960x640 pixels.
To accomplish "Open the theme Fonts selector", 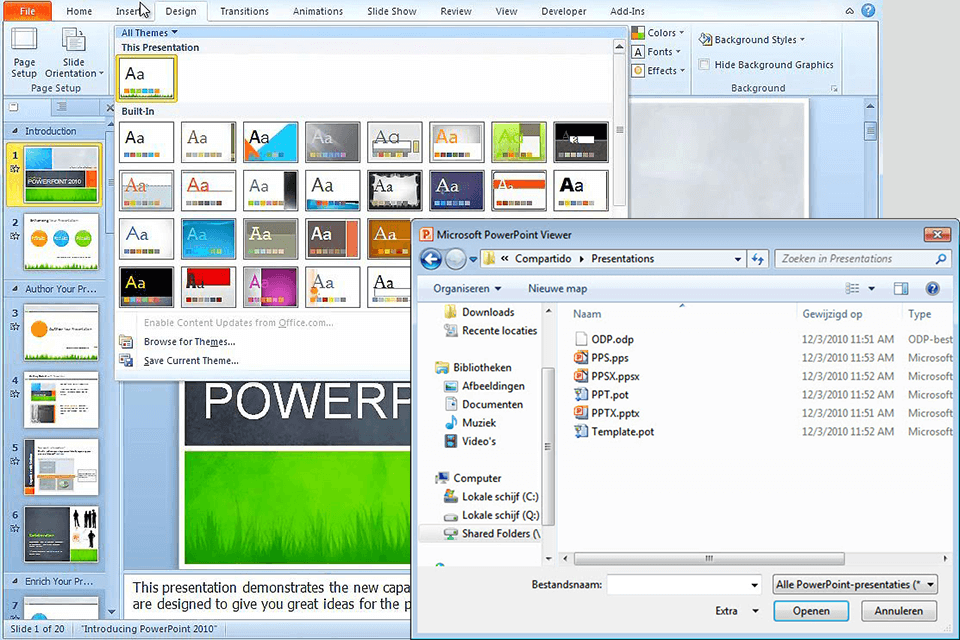I will 654,51.
